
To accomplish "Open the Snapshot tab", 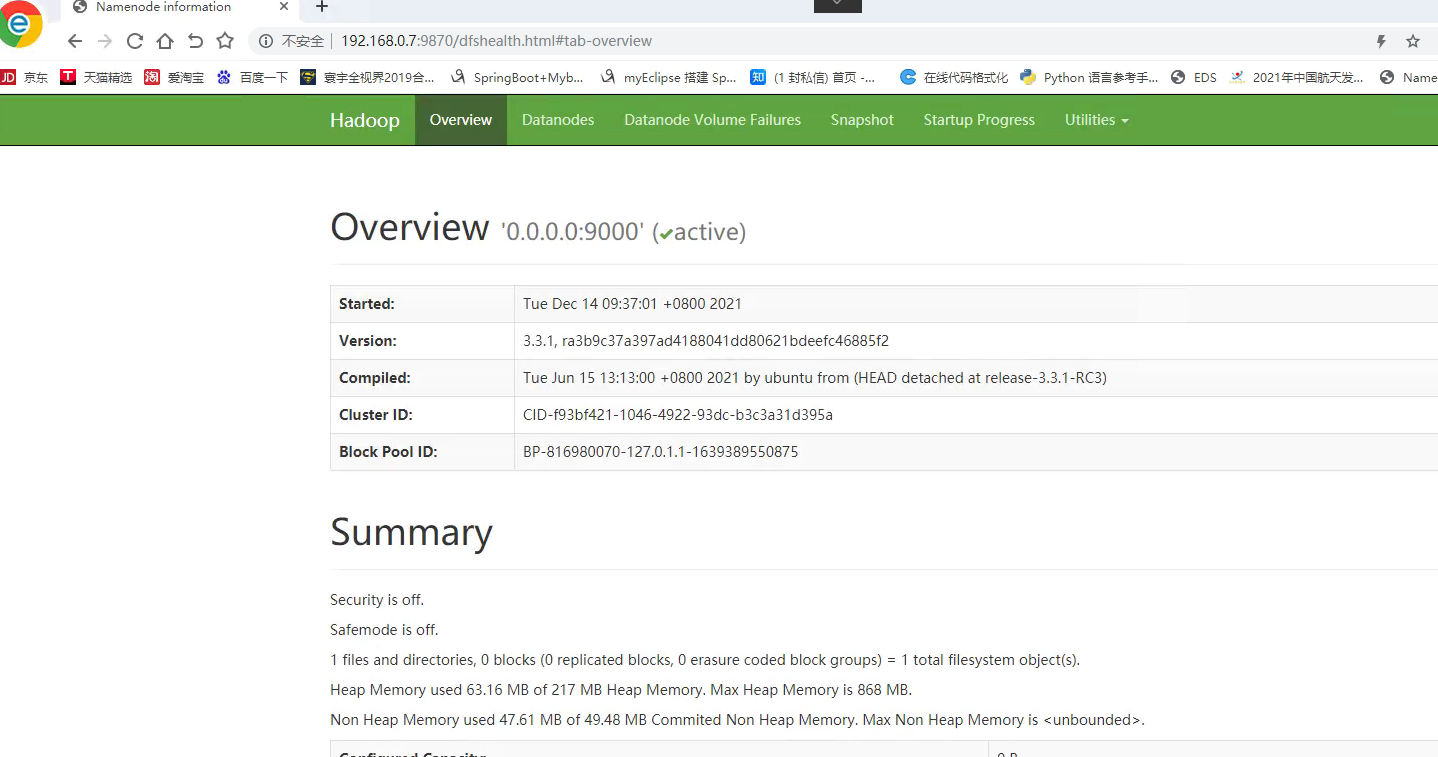I will pyautogui.click(x=862, y=120).
